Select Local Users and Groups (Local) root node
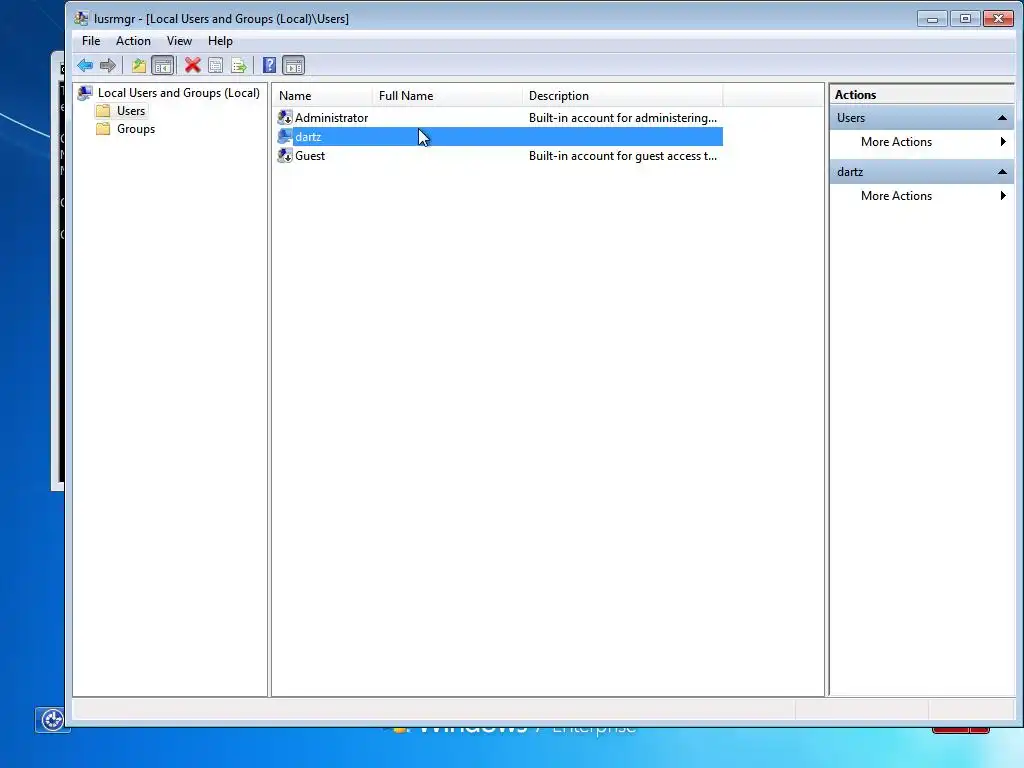 point(178,93)
